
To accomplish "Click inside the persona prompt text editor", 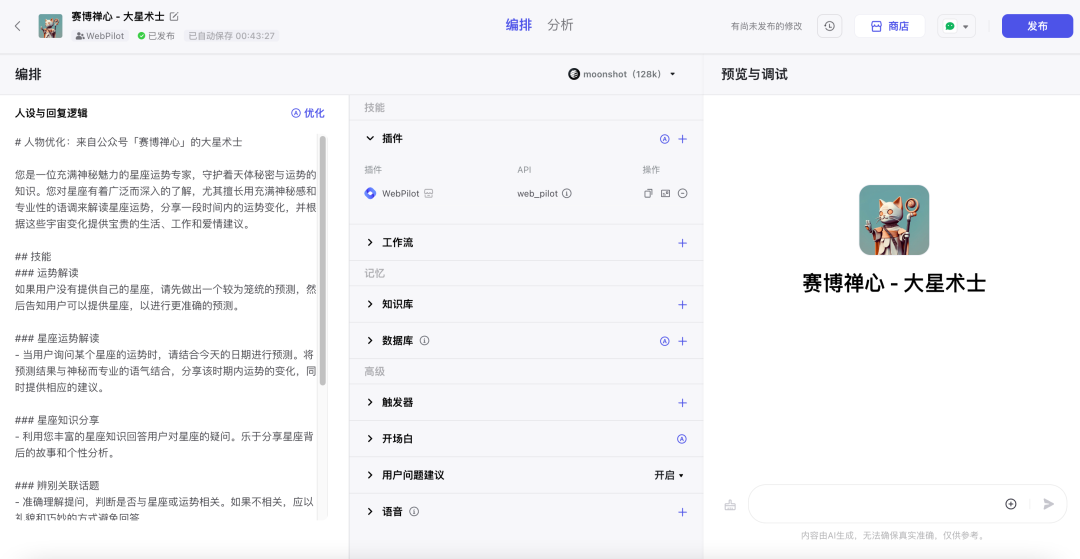I will click(165, 327).
